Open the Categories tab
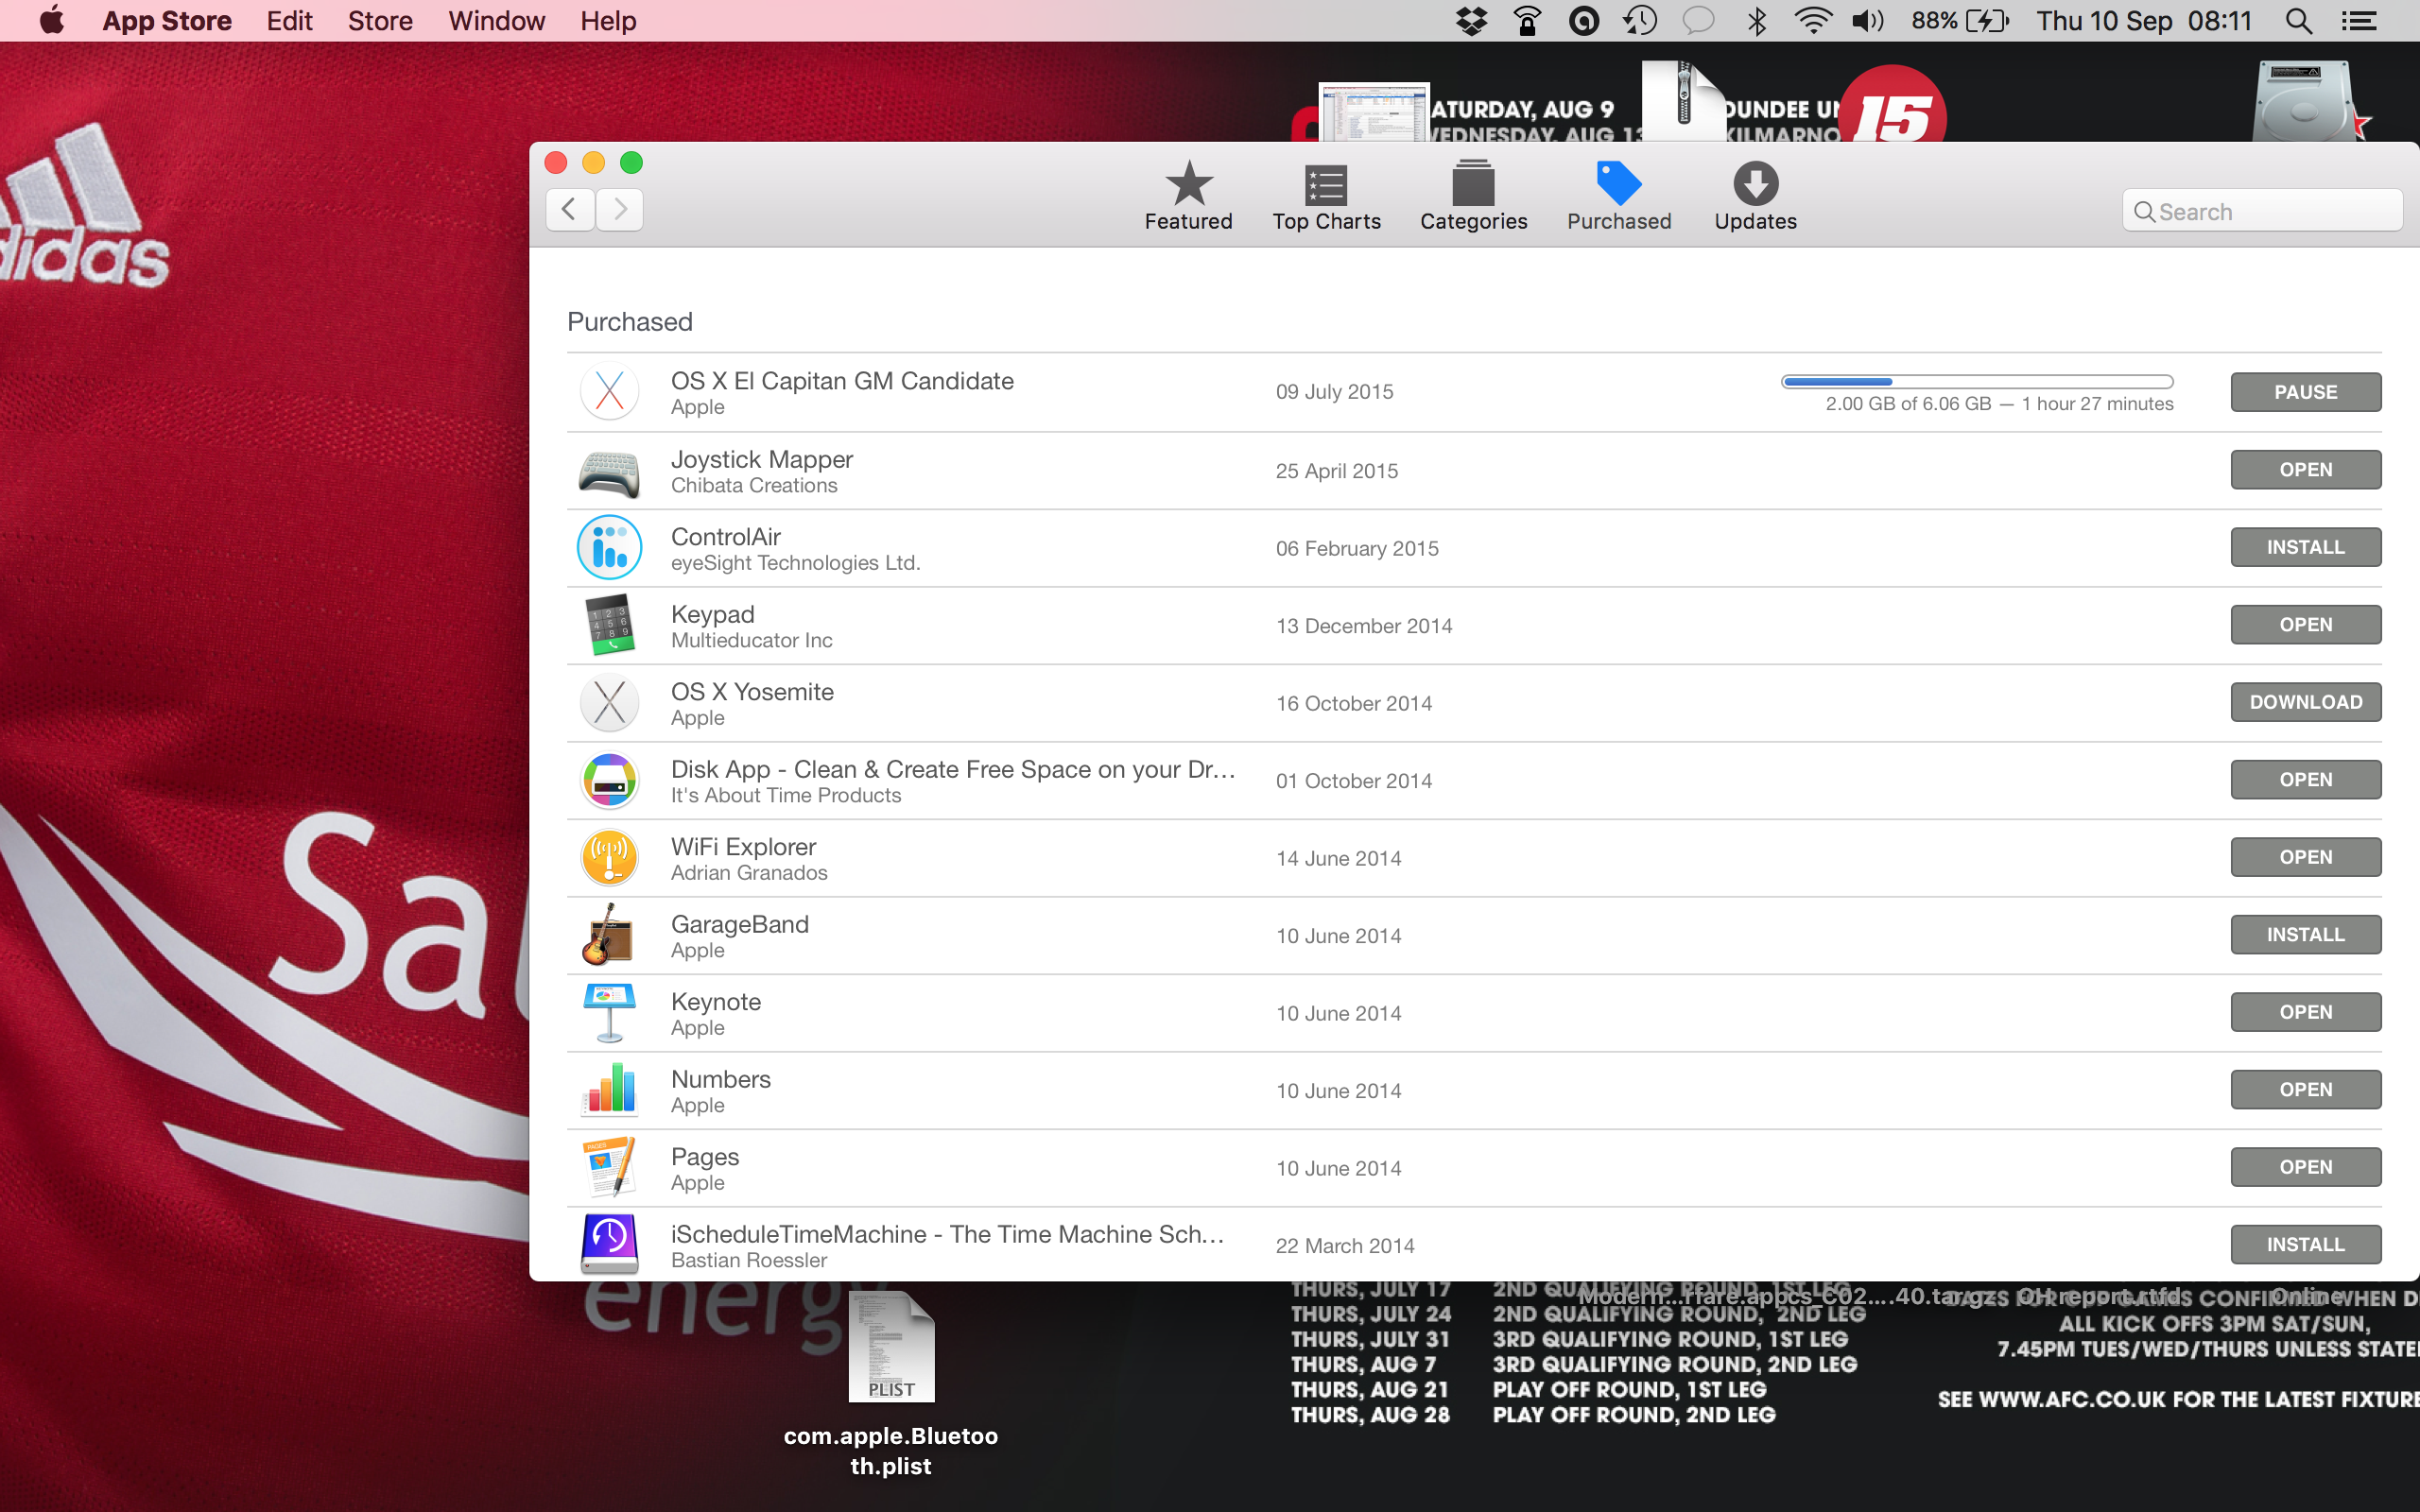This screenshot has width=2420, height=1512. pyautogui.click(x=1473, y=196)
